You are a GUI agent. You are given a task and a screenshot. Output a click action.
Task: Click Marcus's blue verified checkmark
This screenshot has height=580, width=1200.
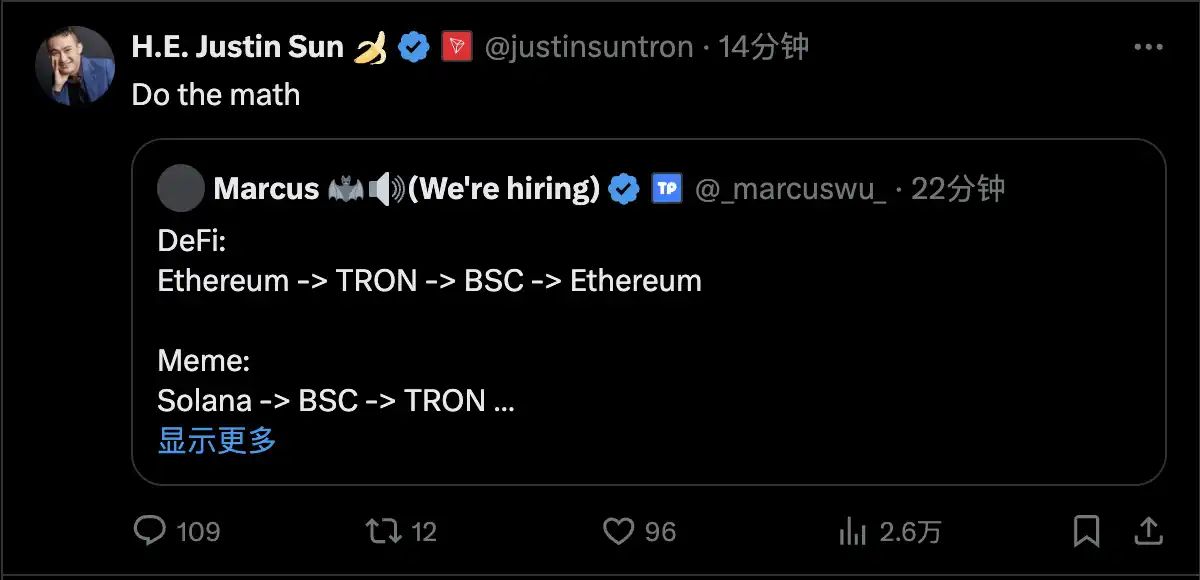(625, 188)
